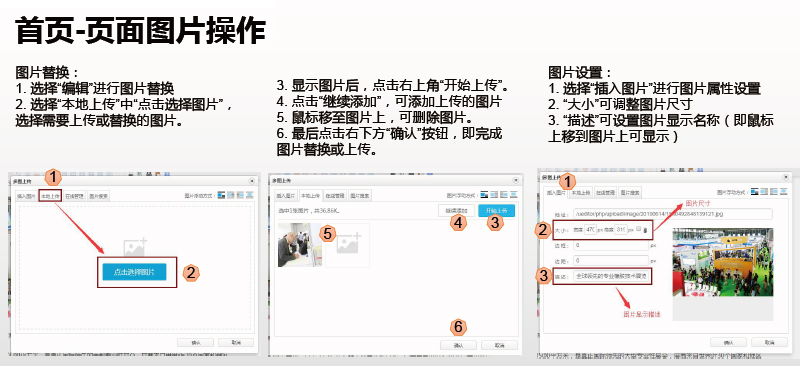Image resolution: width=800 pixels, height=366 pixels.
Task: Open 插入图片 tab in image settings dialog
Action: [556, 192]
